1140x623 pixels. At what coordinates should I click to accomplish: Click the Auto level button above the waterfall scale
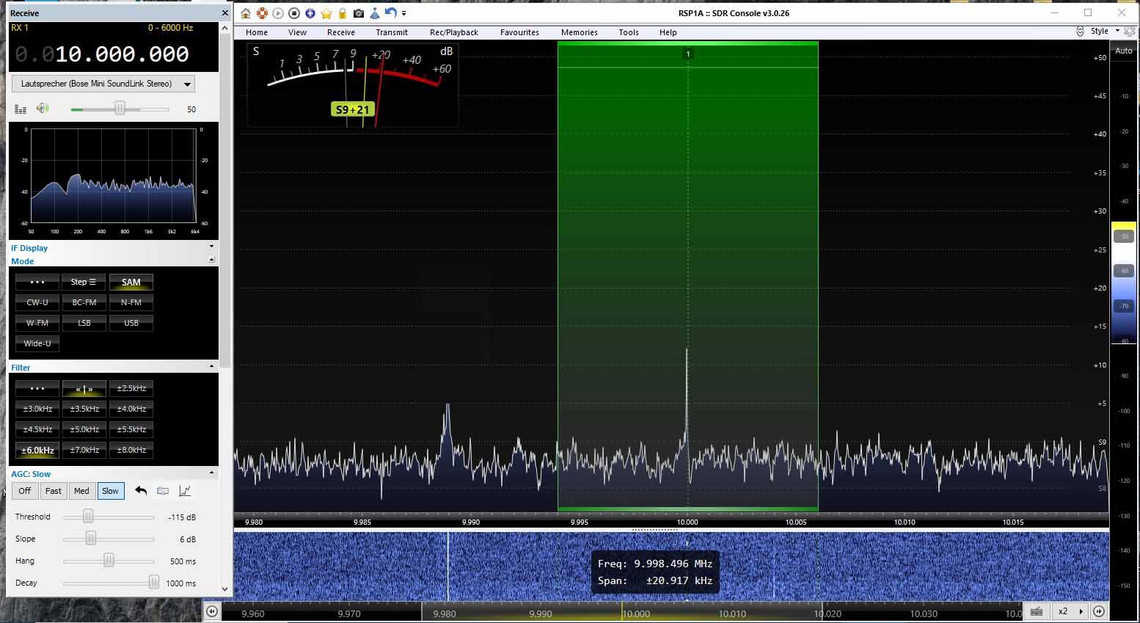[x=1123, y=51]
